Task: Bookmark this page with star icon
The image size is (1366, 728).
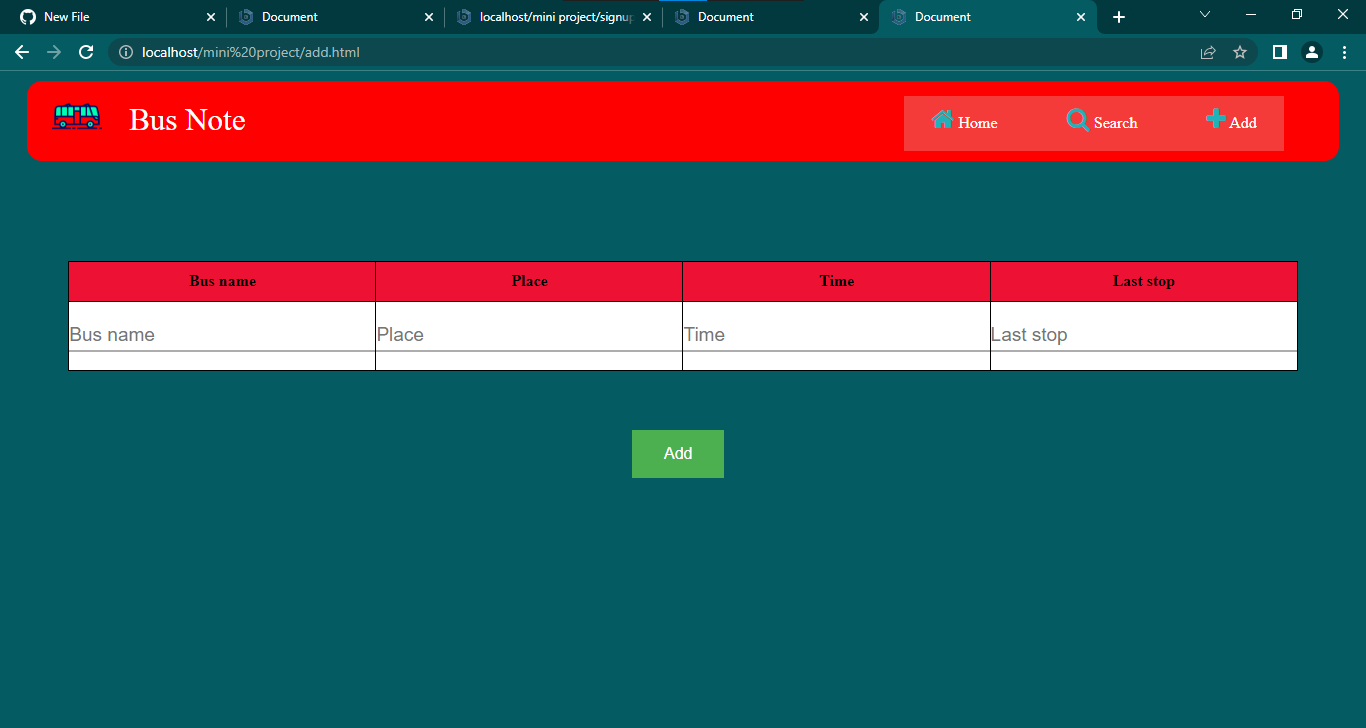Action: coord(1240,52)
